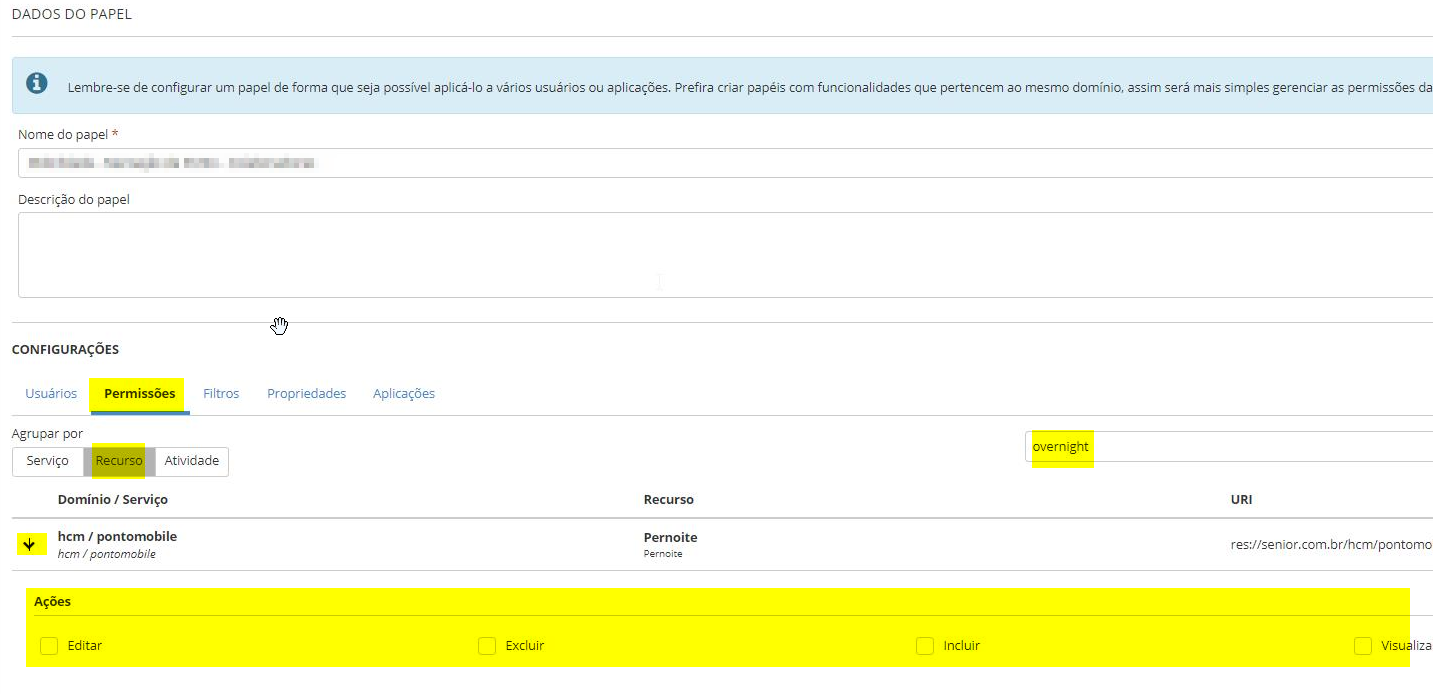Group permissions by Recurso
This screenshot has height=694, width=1433.
(x=119, y=461)
